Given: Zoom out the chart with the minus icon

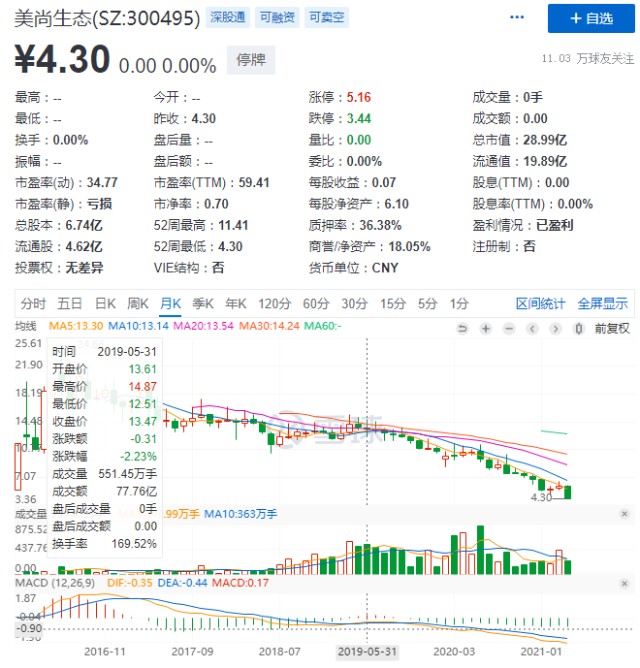Looking at the screenshot, I should [511, 328].
